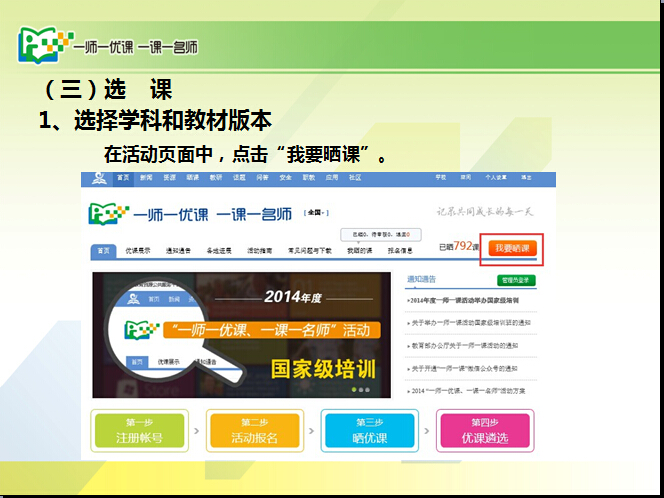Switch to the 活动指南 tab
The width and height of the screenshot is (664, 498).
pos(260,251)
